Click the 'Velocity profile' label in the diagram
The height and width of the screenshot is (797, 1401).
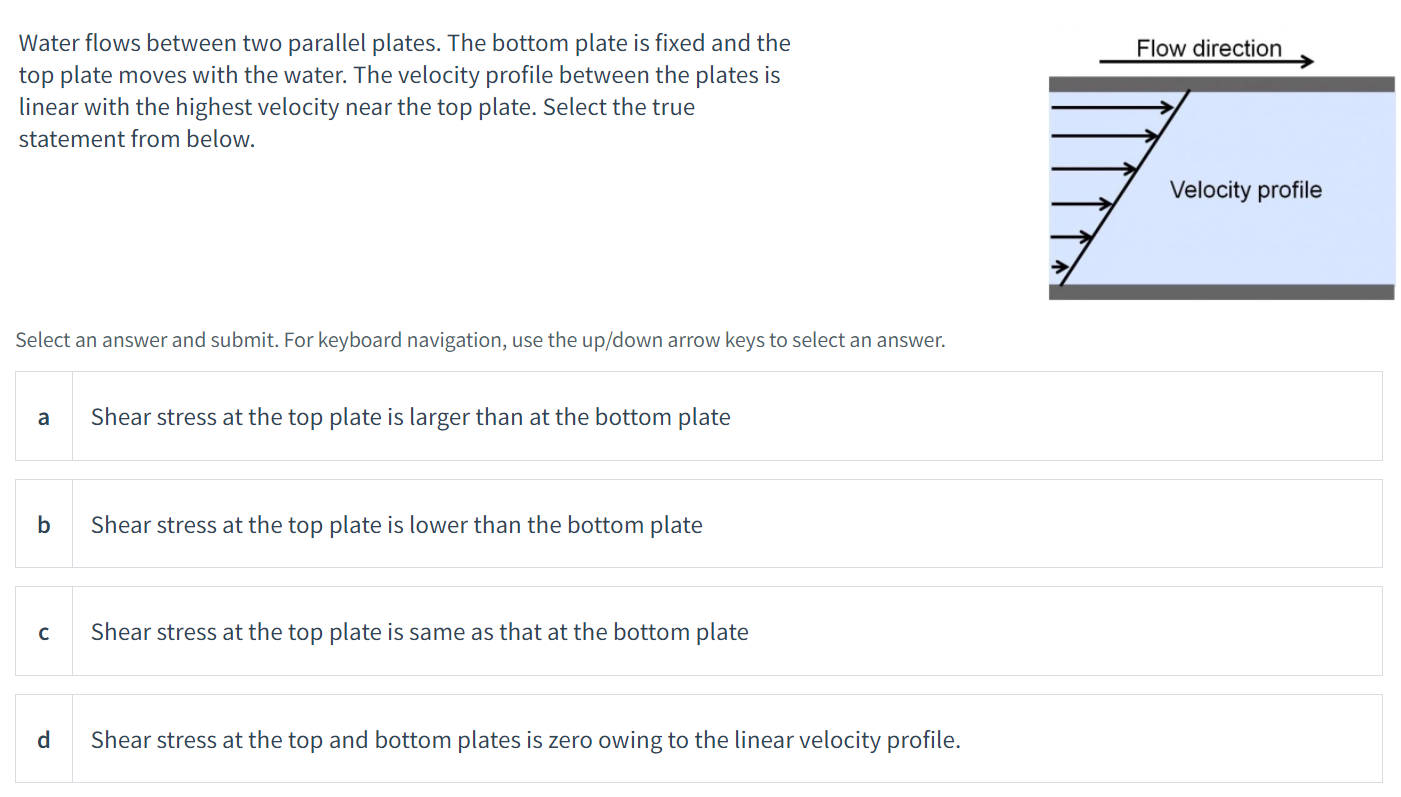pyautogui.click(x=1245, y=189)
